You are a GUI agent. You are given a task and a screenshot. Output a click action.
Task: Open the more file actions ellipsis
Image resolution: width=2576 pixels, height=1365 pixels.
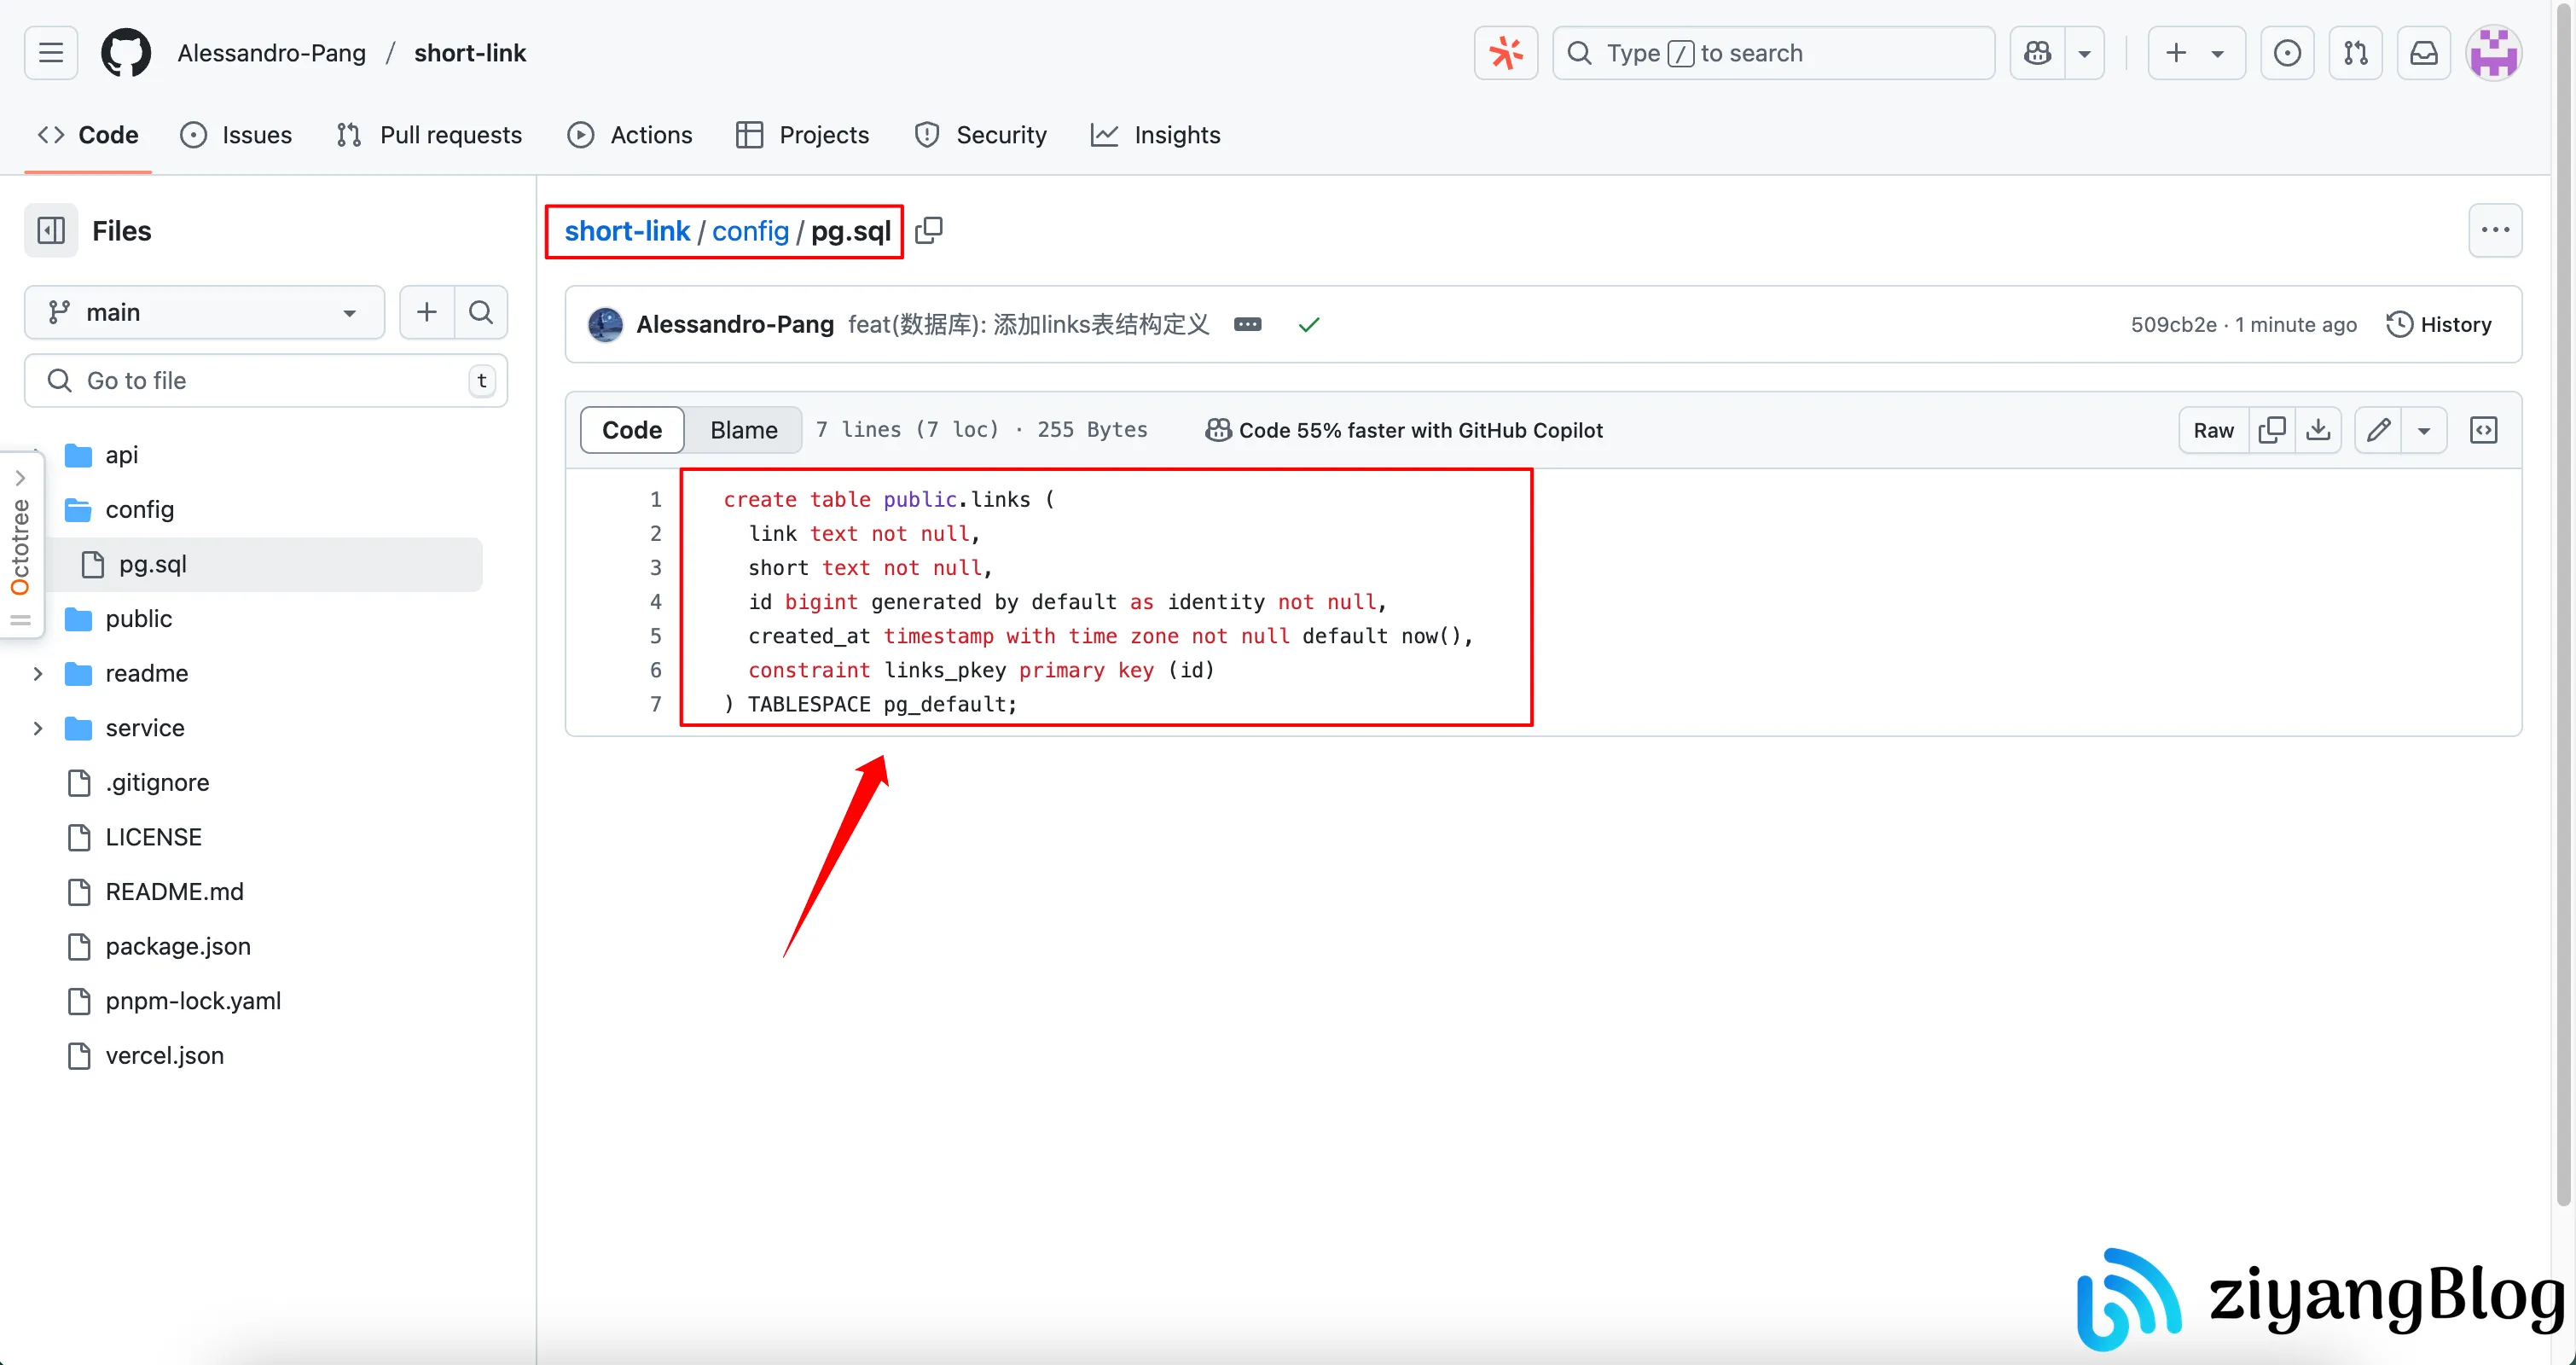click(x=2495, y=231)
